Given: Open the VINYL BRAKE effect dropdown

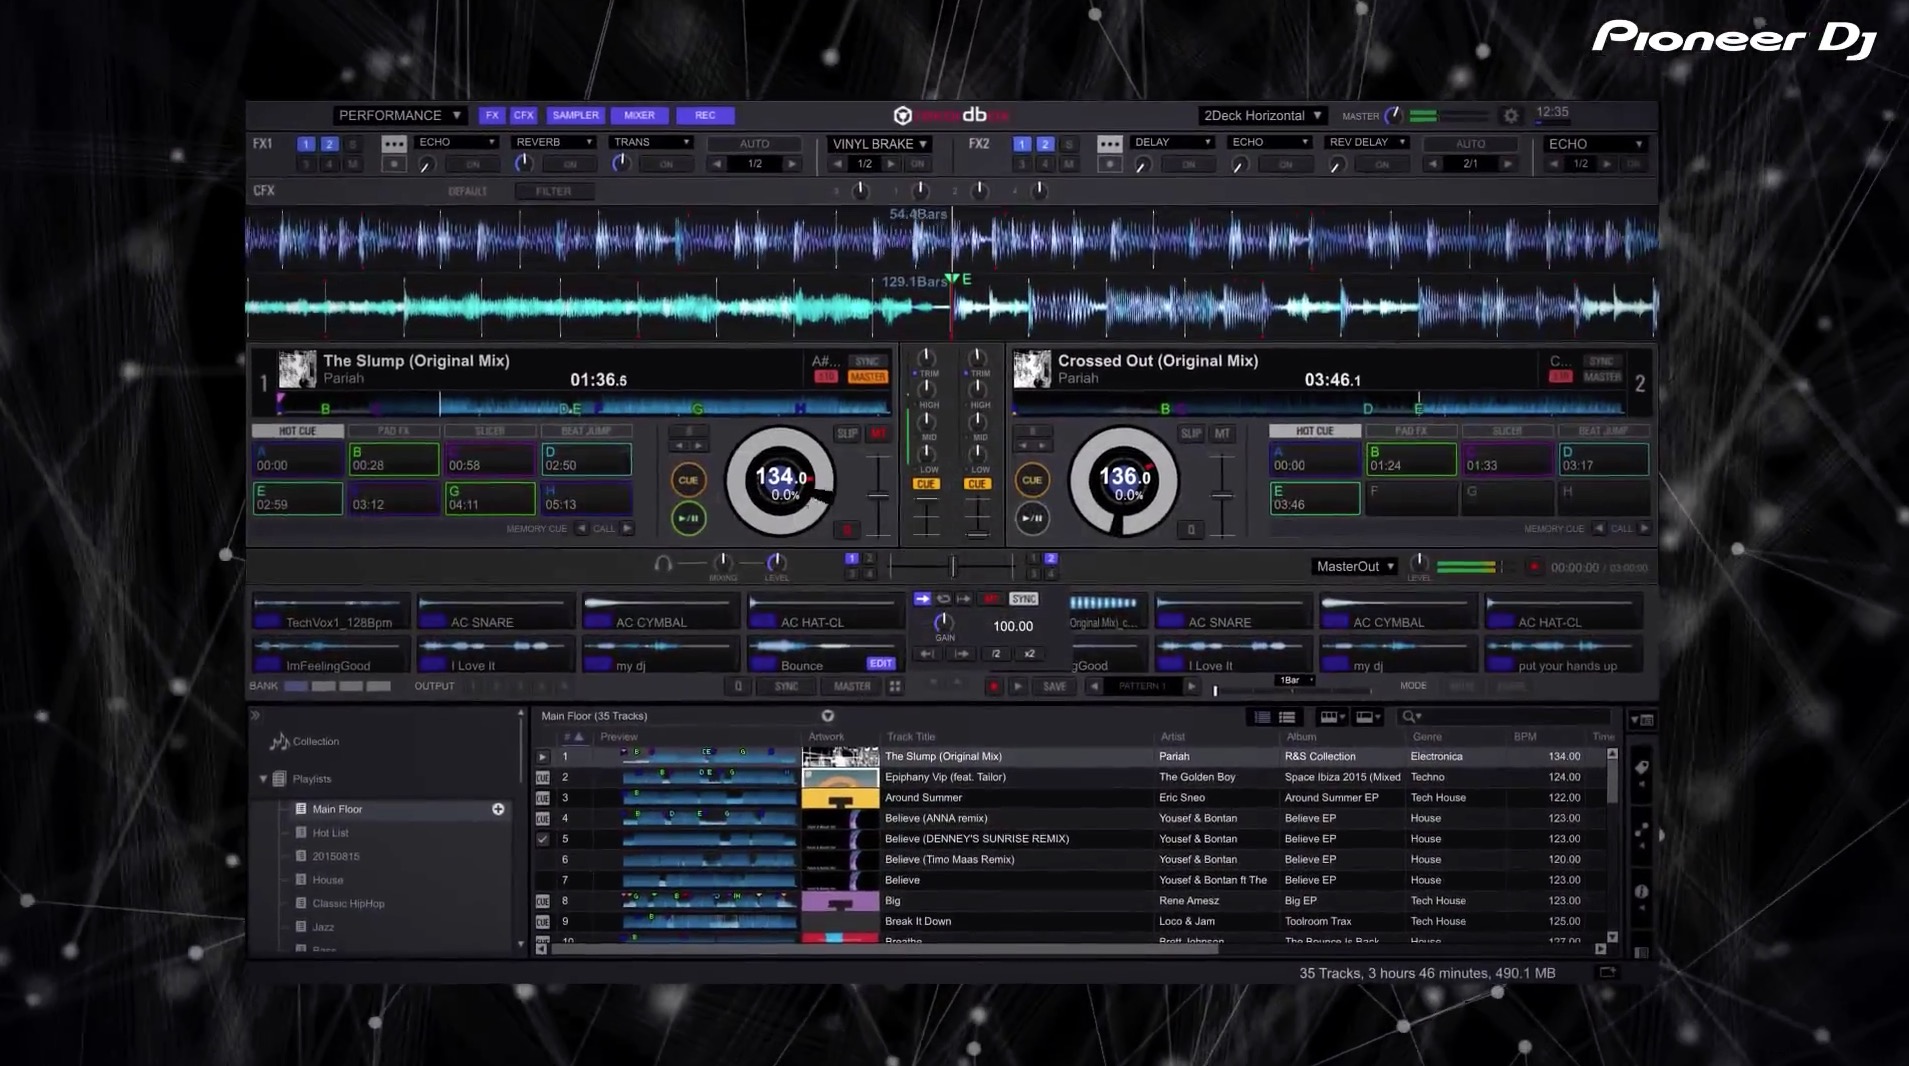Looking at the screenshot, I should 880,144.
